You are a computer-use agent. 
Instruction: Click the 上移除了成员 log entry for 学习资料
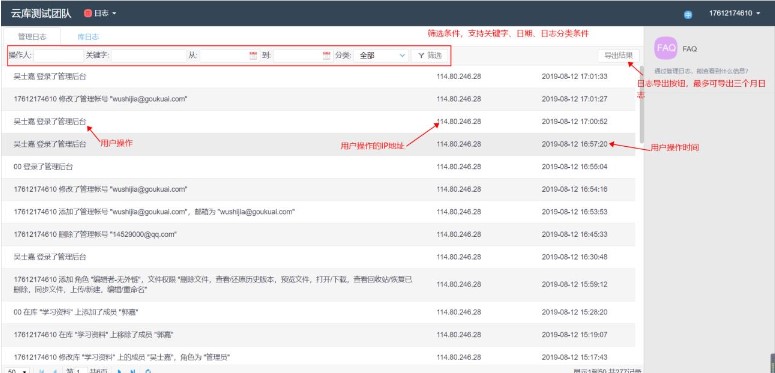[x=93, y=334]
